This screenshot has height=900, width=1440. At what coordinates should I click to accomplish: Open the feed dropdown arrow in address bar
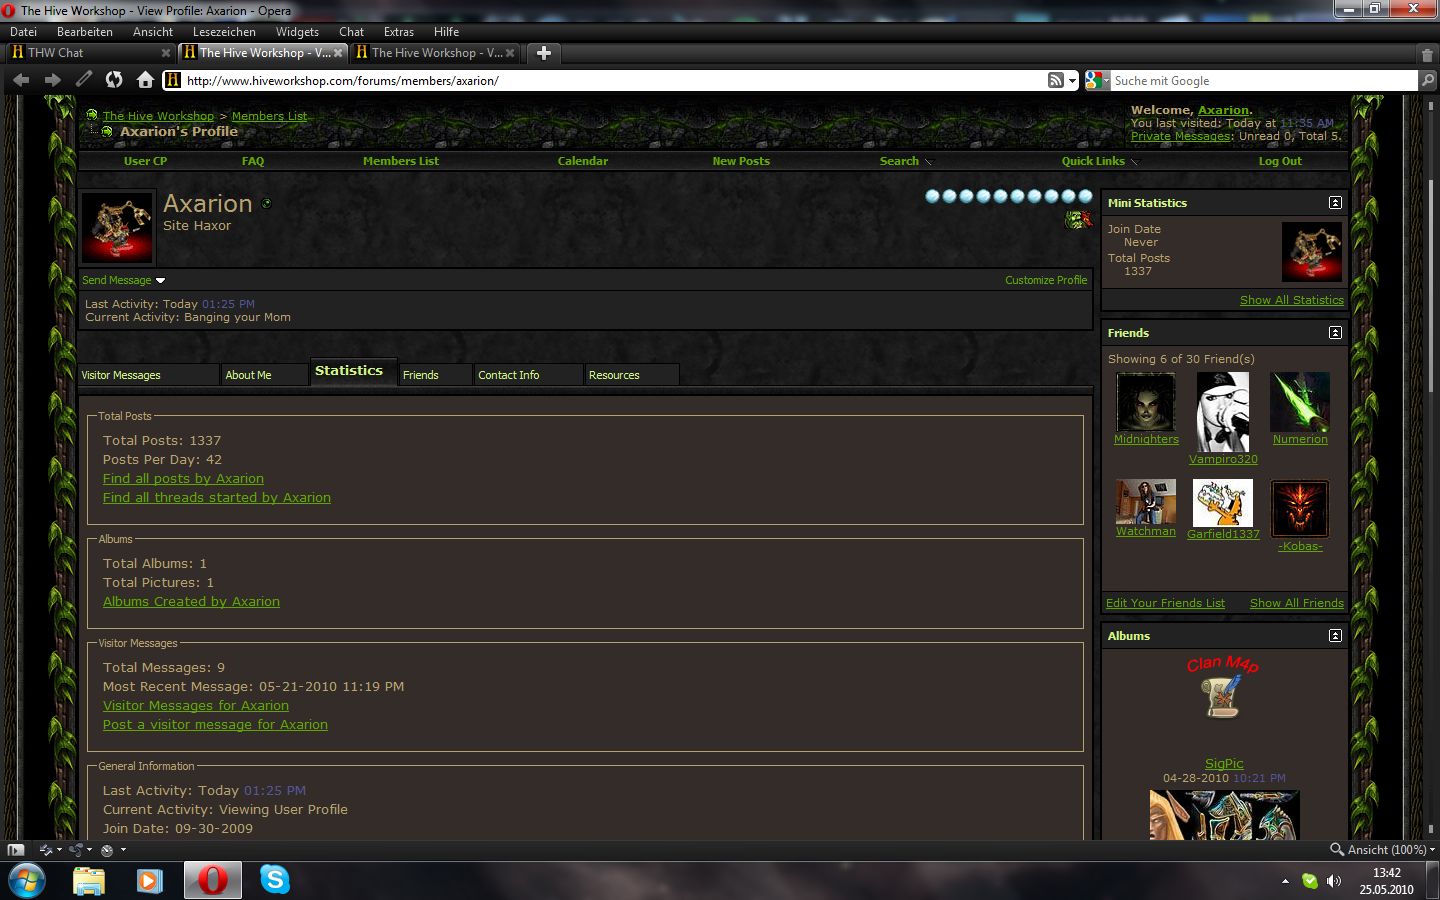(1072, 81)
